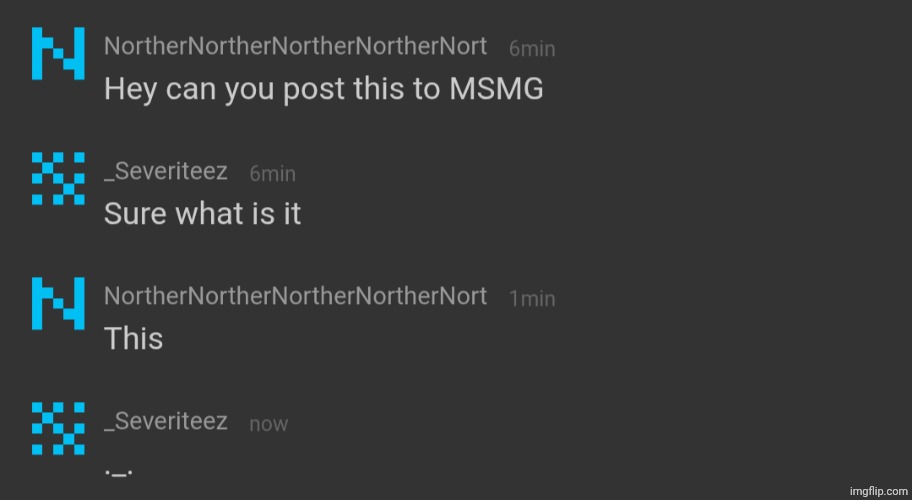This screenshot has height=500, width=912.
Task: Select the 'This' message text
Action: (133, 338)
